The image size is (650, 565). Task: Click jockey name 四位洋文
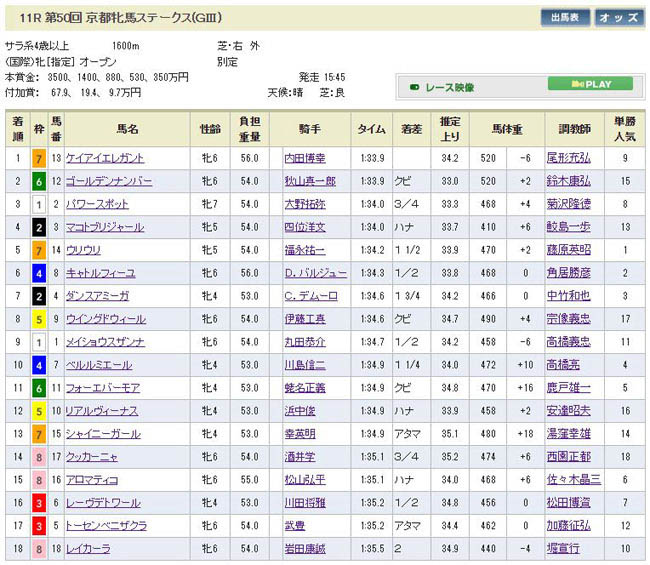[x=304, y=227]
